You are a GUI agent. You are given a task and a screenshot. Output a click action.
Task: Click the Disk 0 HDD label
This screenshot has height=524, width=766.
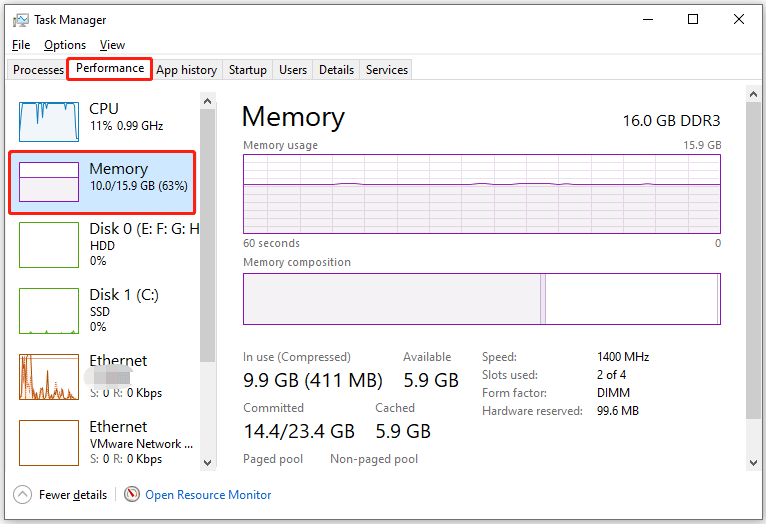point(102,246)
